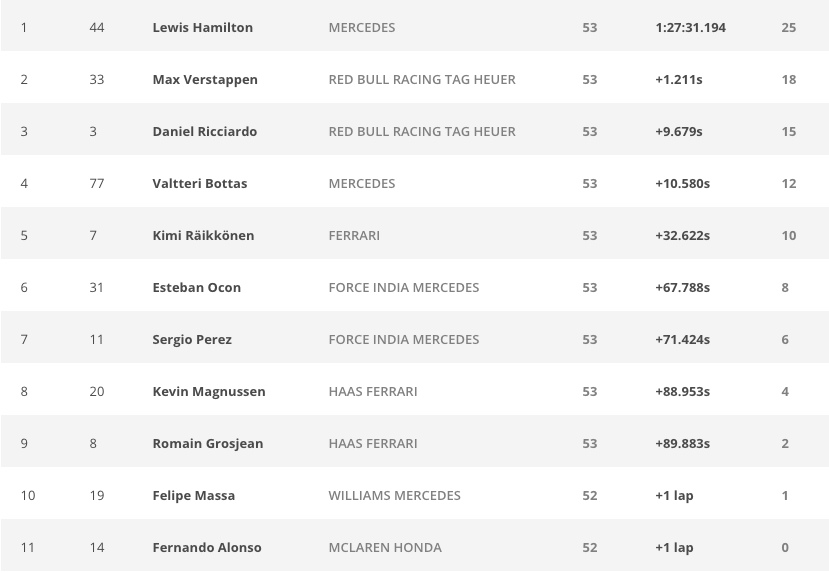Click car number 31 in Ocon's row
This screenshot has width=829, height=573.
pyautogui.click(x=97, y=287)
